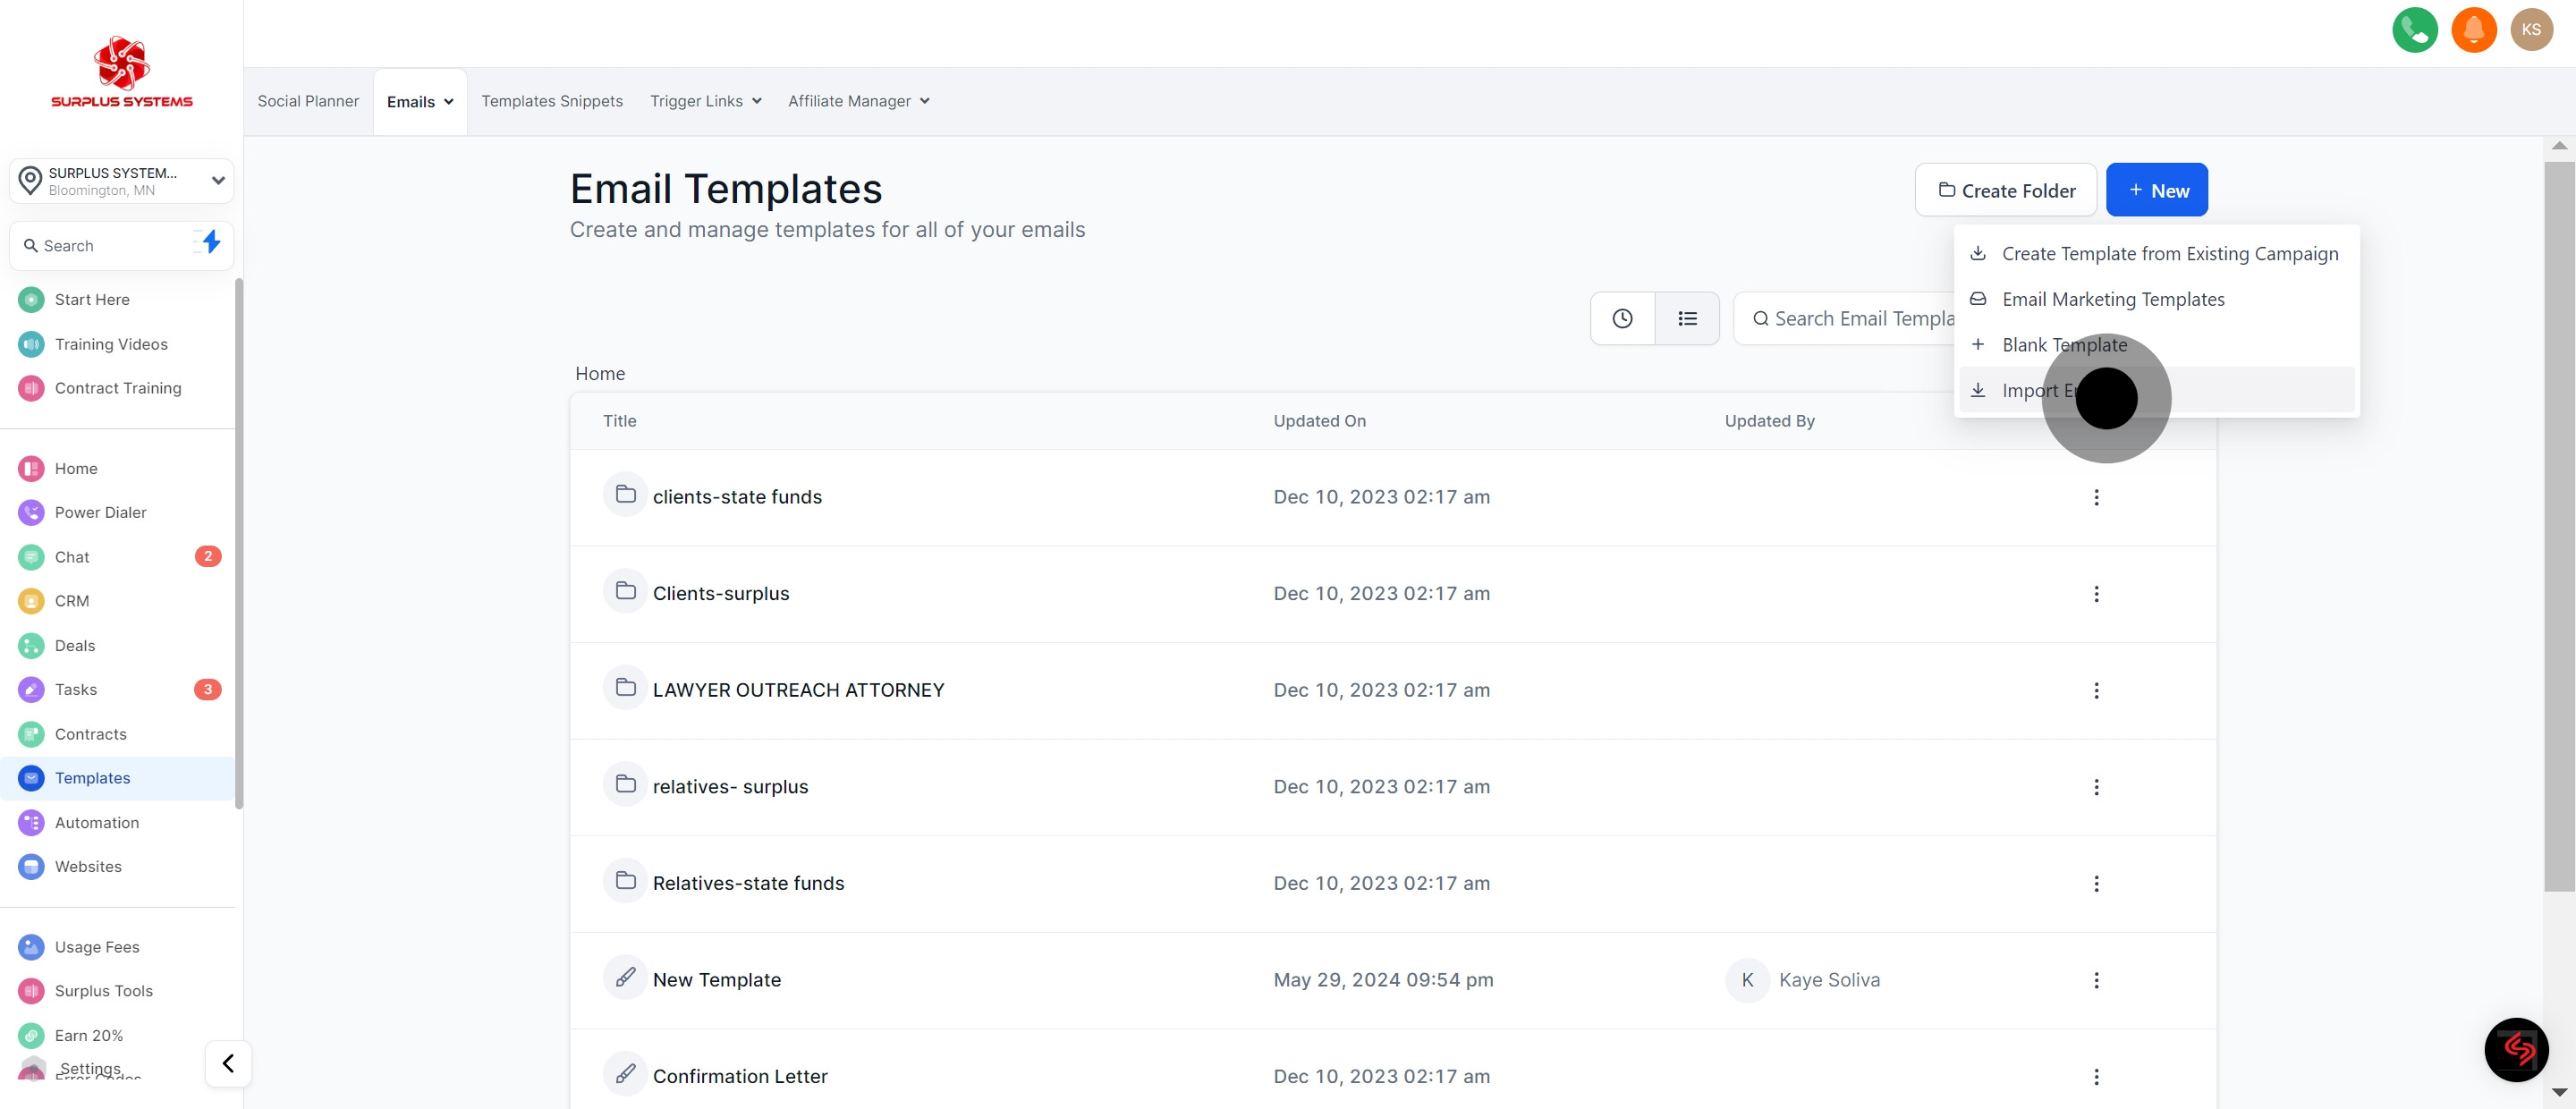This screenshot has width=2576, height=1109.
Task: Open recently updated filter clock icon
Action: tap(1621, 318)
